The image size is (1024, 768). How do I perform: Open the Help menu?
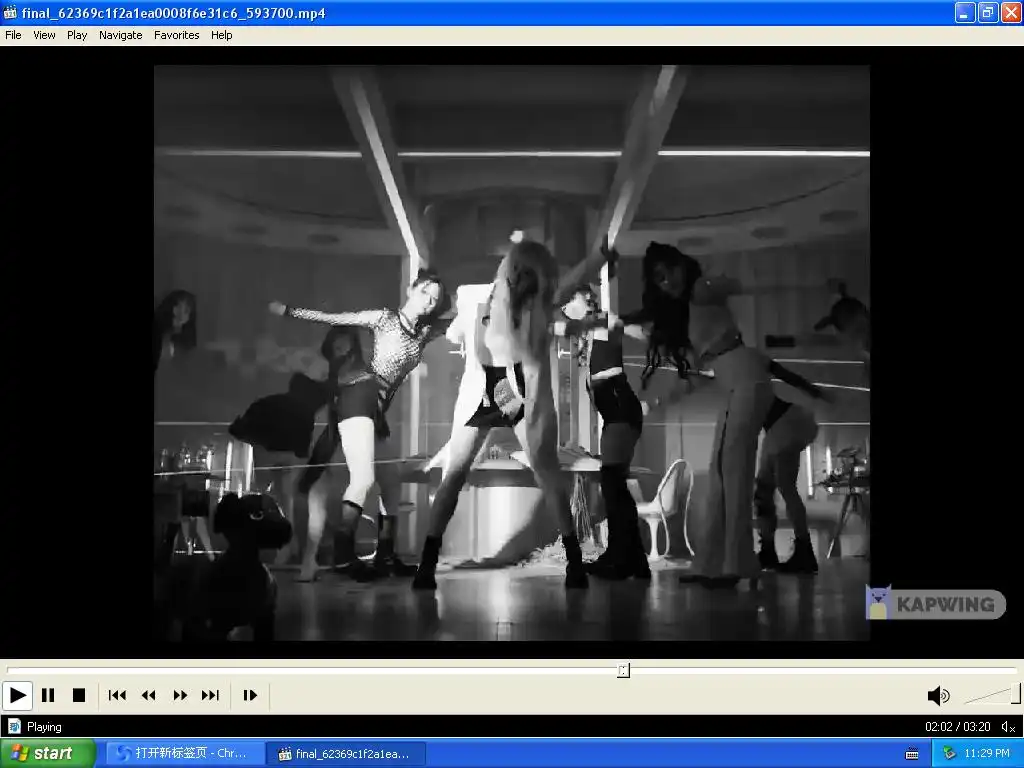(x=221, y=35)
